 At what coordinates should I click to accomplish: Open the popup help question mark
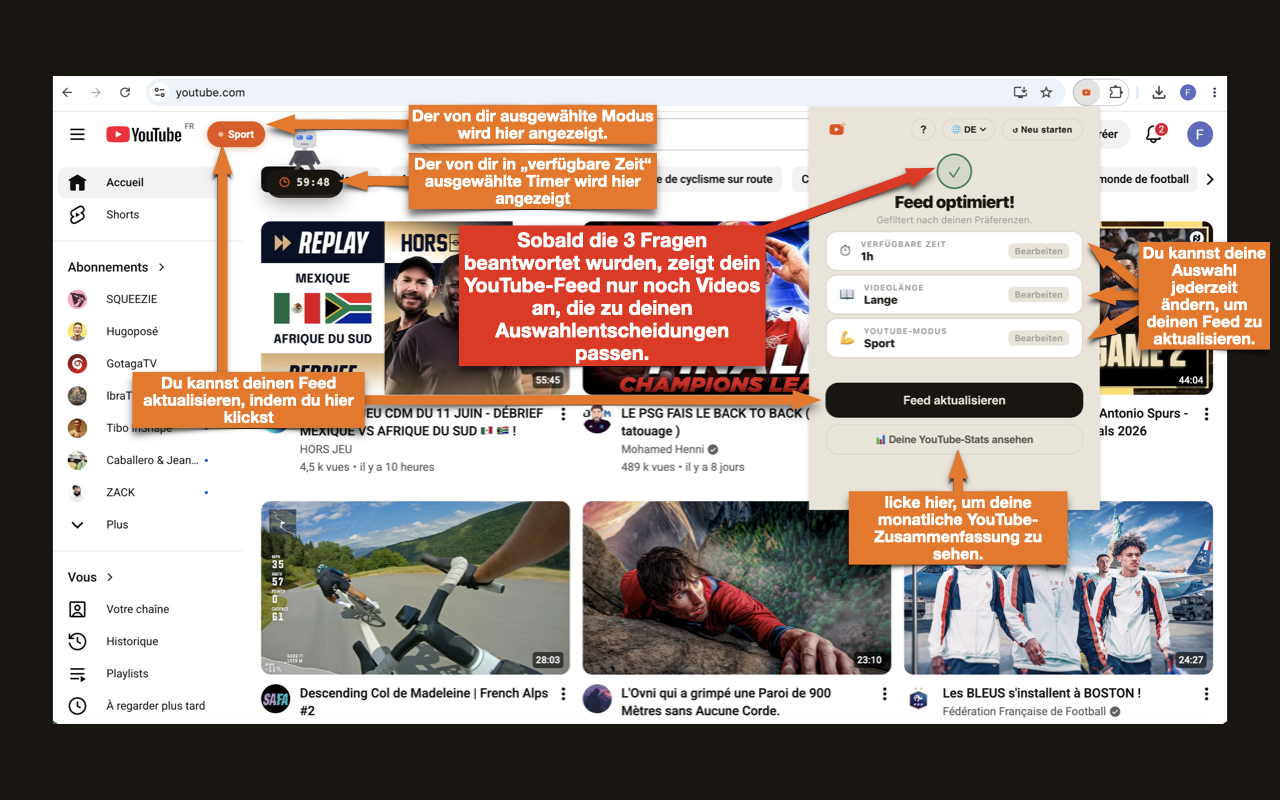(x=923, y=129)
